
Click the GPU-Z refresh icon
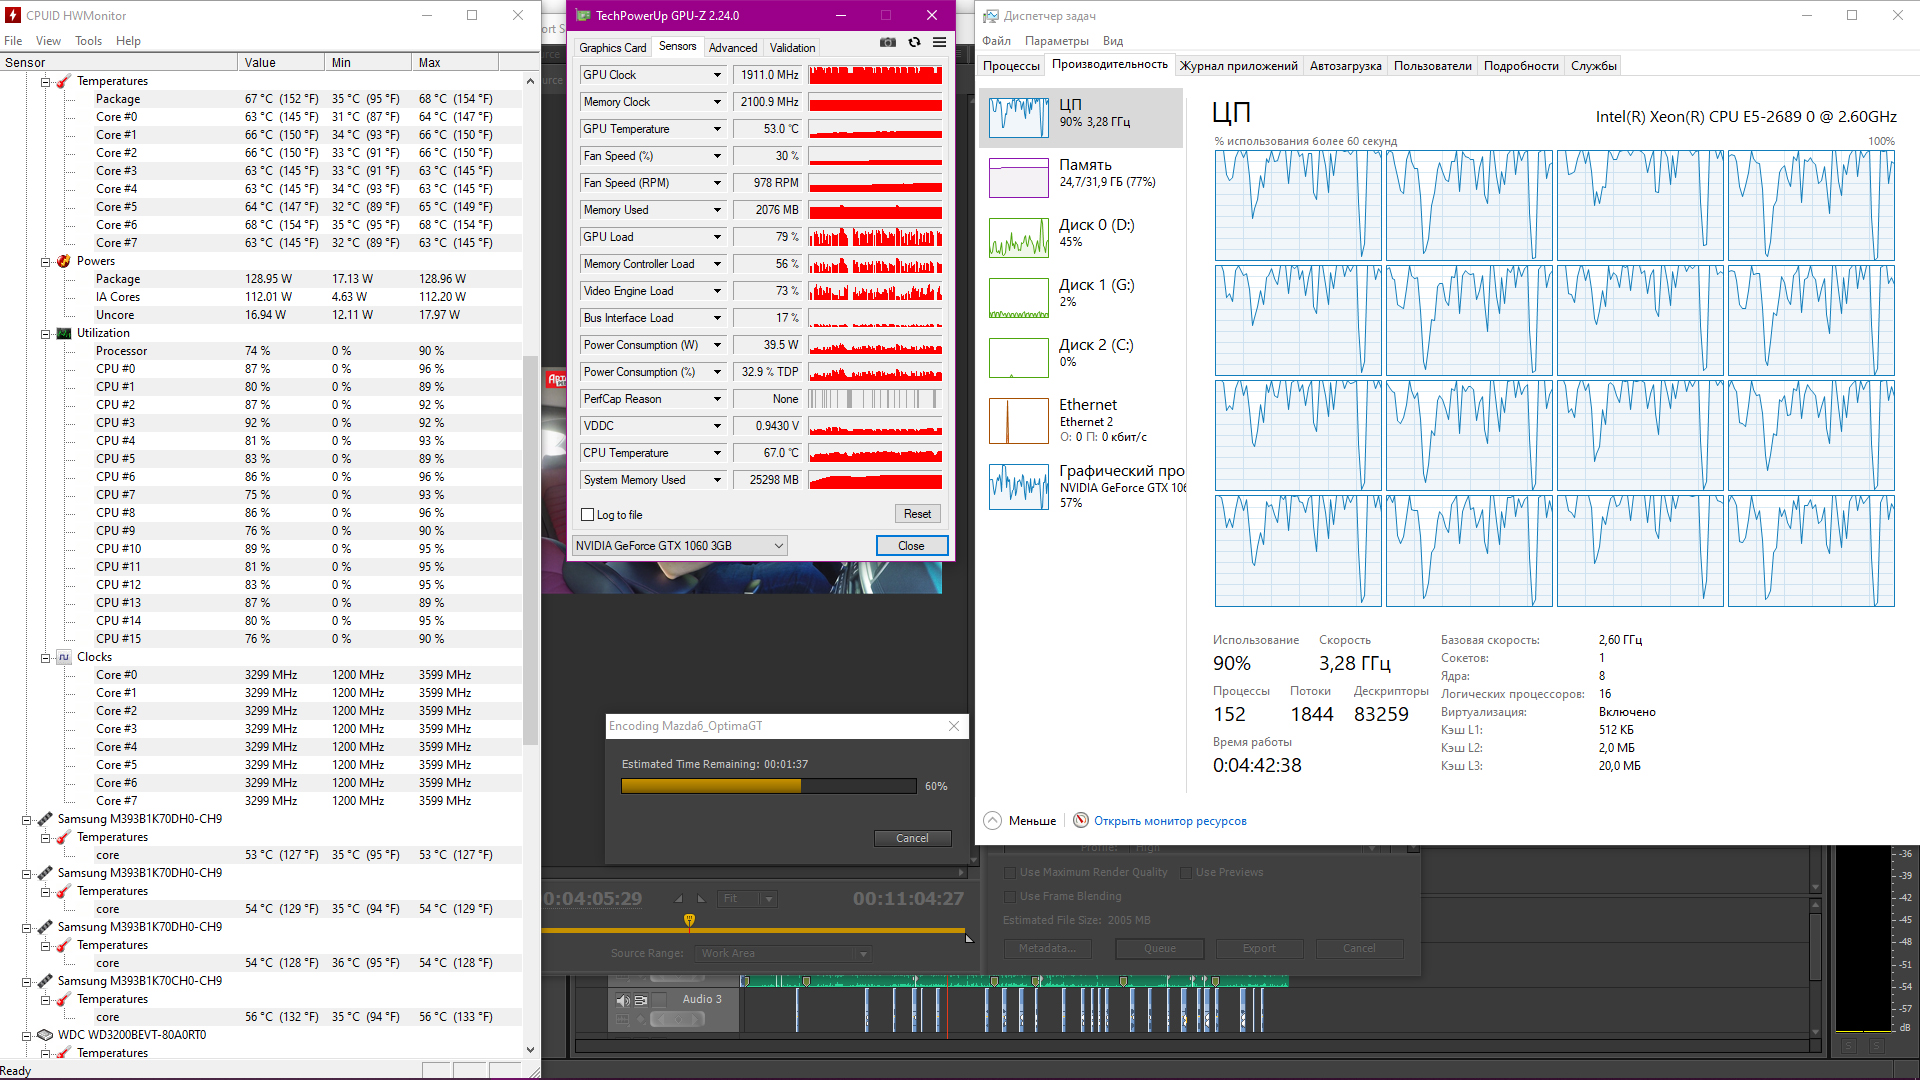tap(914, 42)
